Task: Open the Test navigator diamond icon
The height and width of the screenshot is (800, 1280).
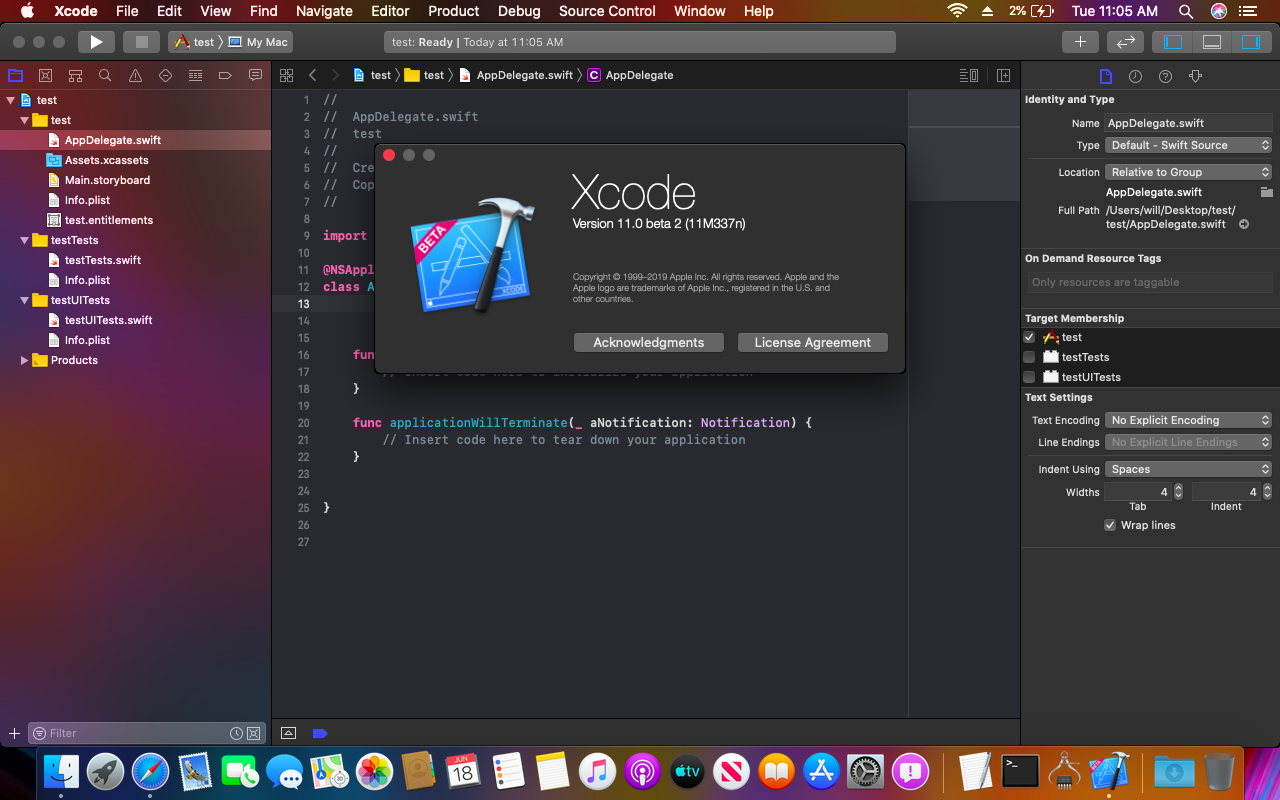Action: click(165, 75)
